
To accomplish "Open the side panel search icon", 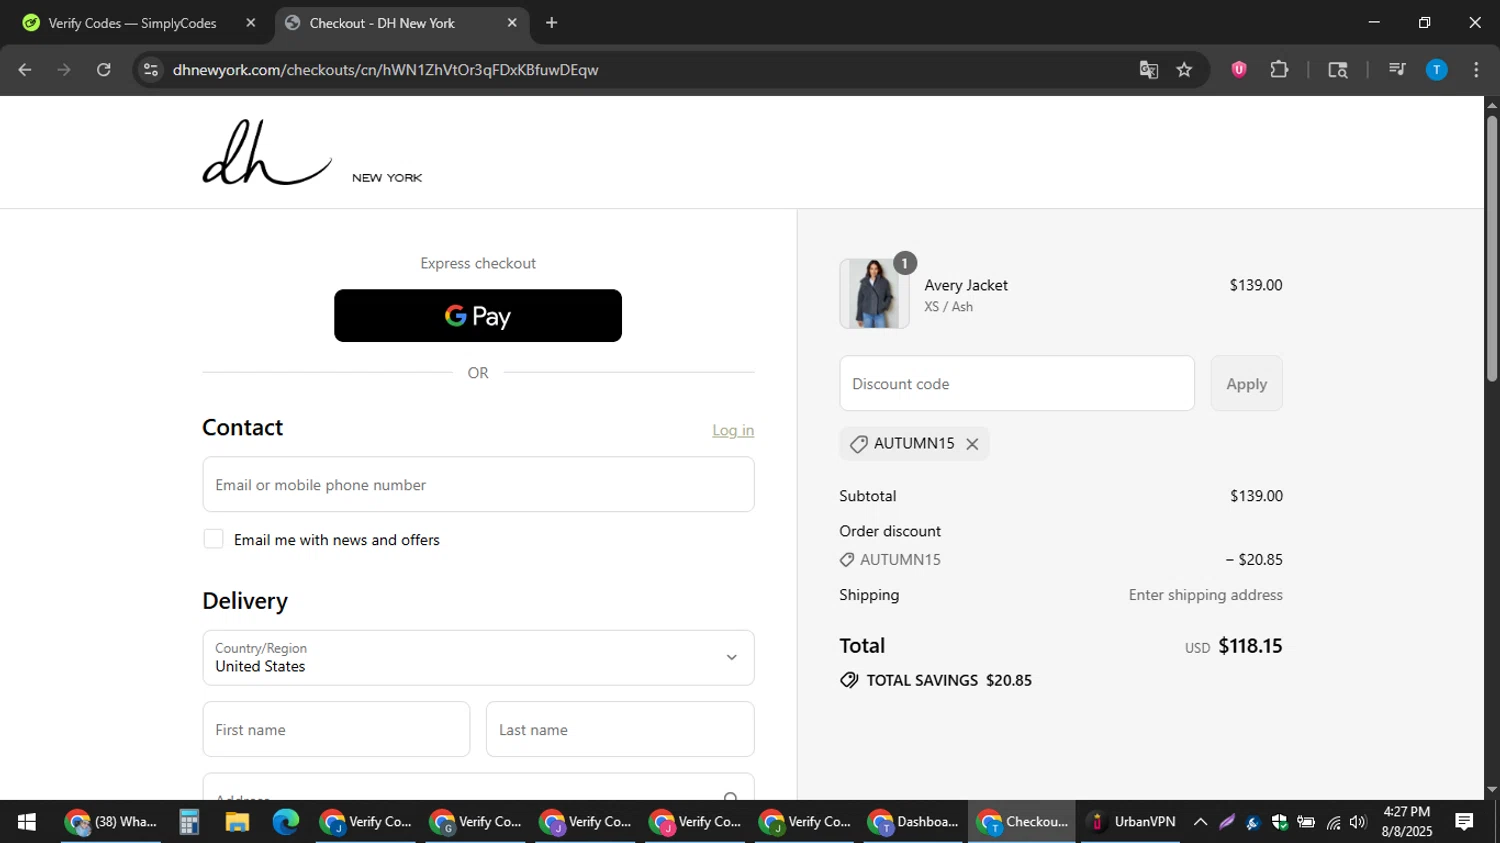I will (x=1338, y=70).
